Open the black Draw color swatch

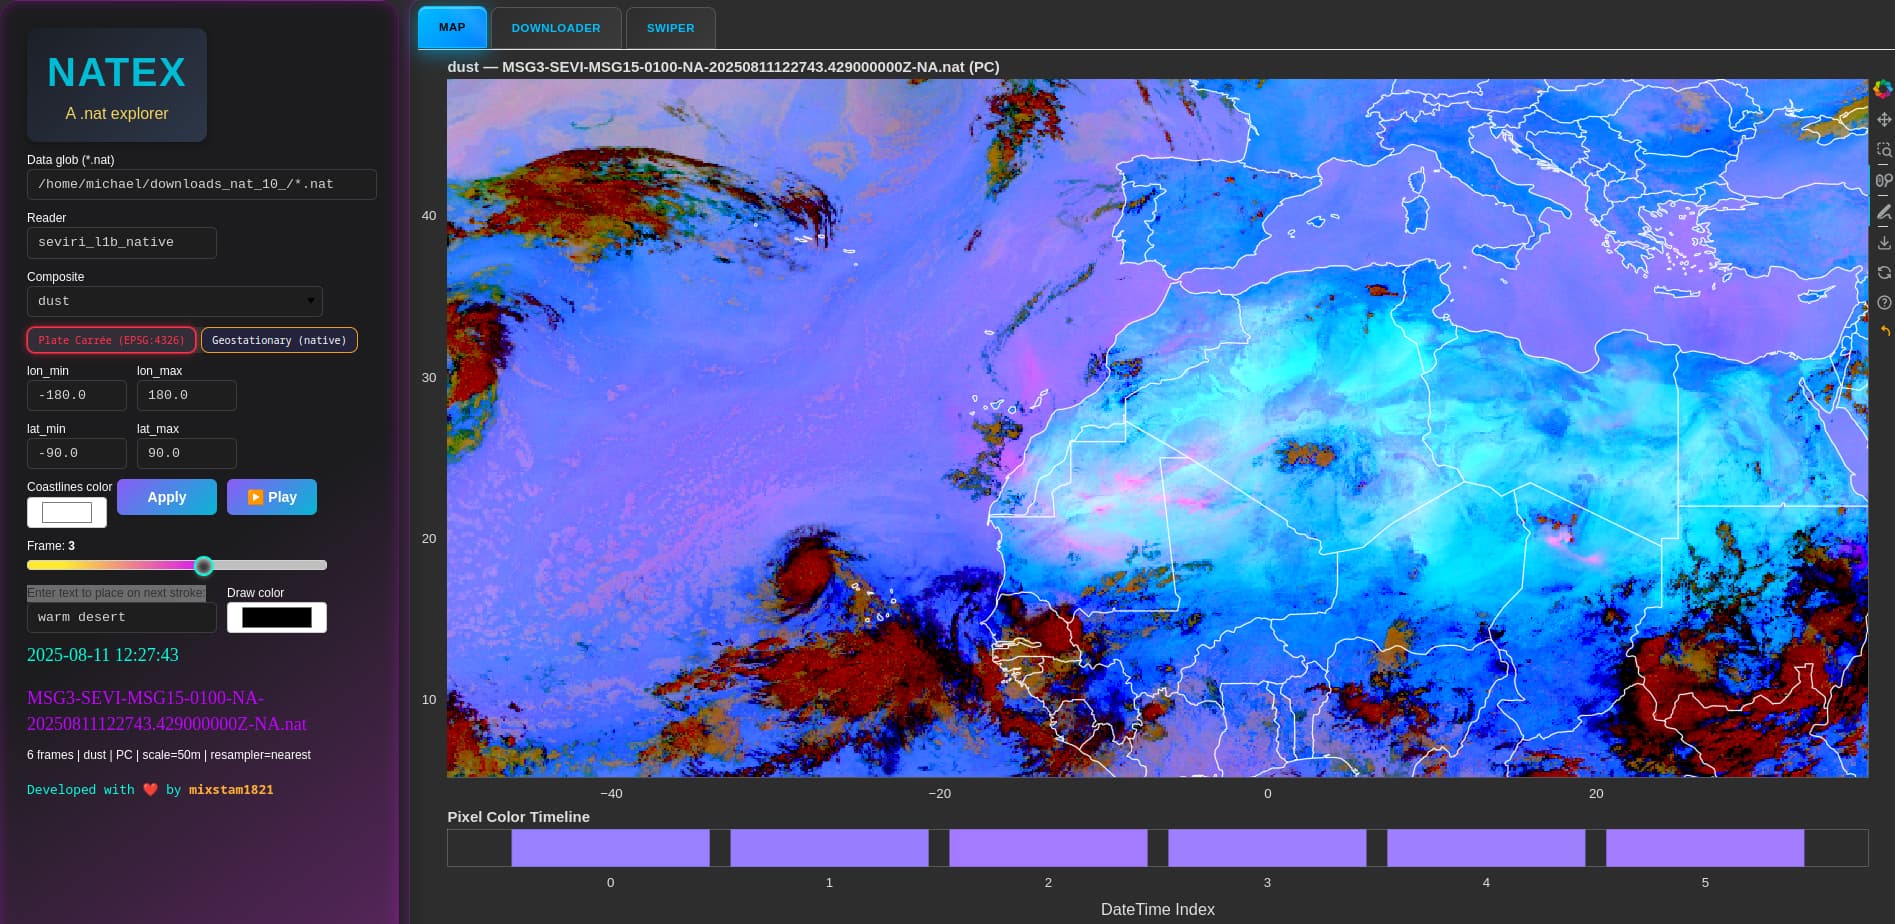[x=277, y=618]
